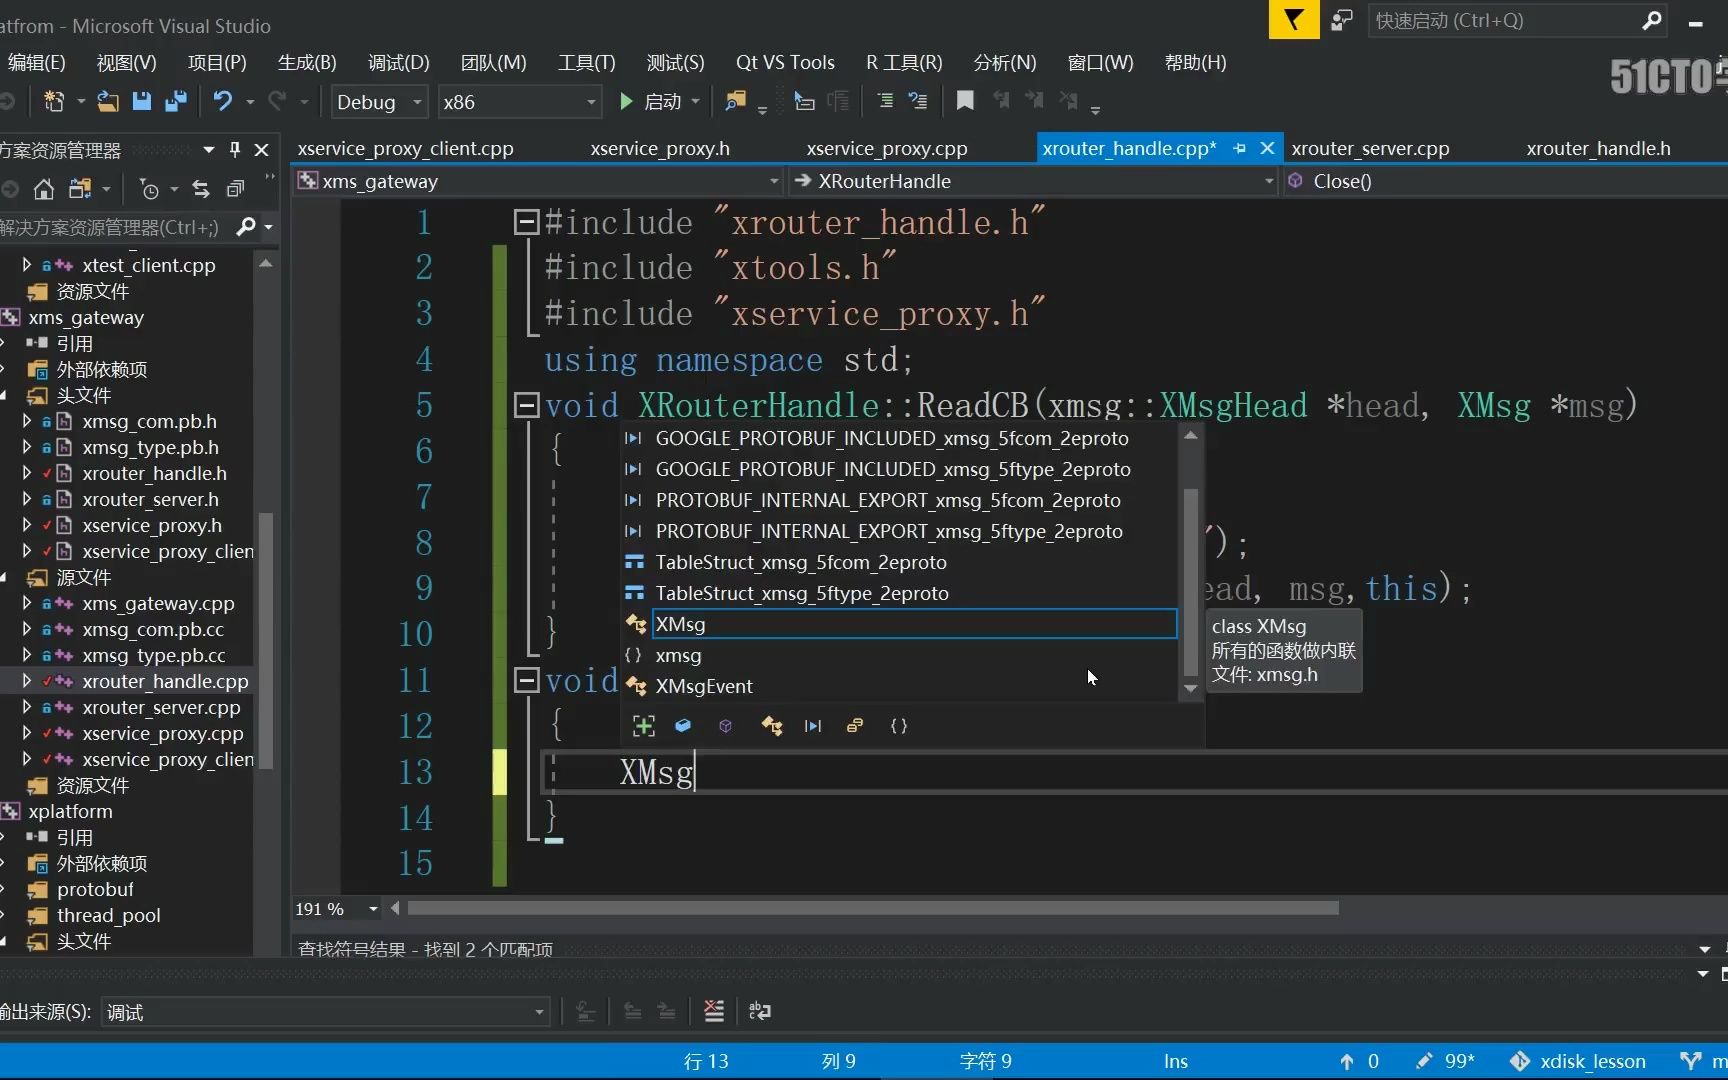Click the quick launch search magnifier
The height and width of the screenshot is (1080, 1728).
(x=1652, y=20)
